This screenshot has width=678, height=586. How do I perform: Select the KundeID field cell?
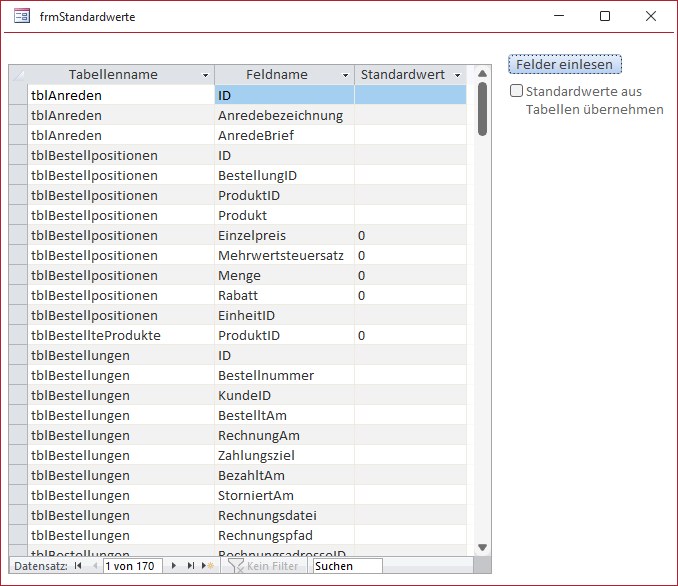pyautogui.click(x=284, y=395)
